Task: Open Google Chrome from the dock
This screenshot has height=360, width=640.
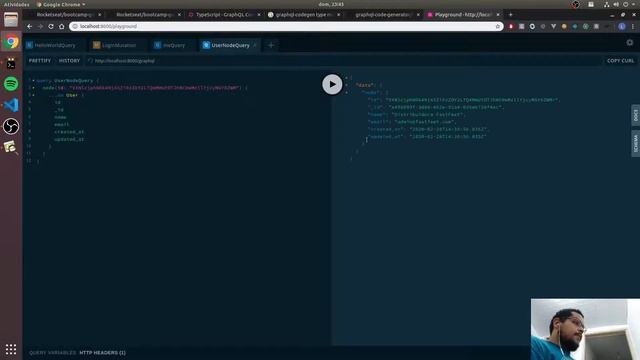Action: tap(11, 42)
